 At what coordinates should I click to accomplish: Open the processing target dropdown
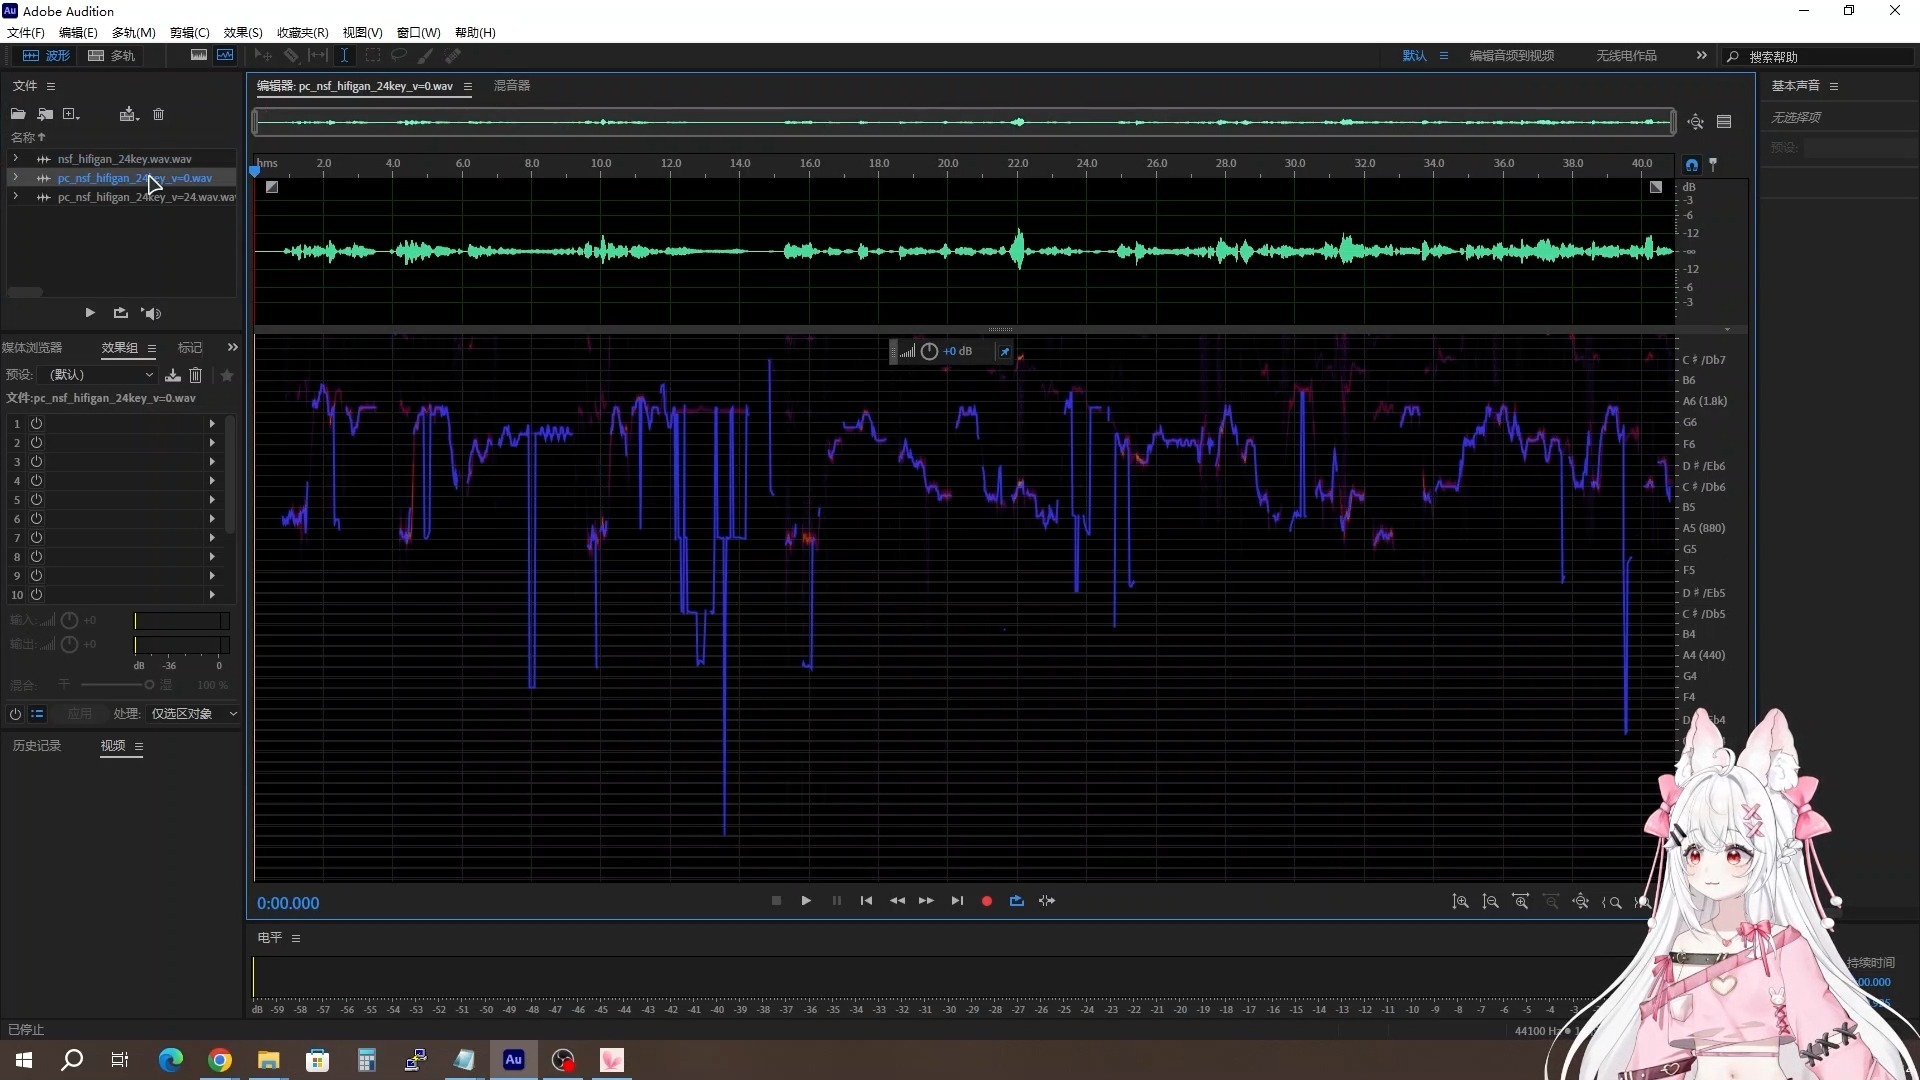point(194,714)
